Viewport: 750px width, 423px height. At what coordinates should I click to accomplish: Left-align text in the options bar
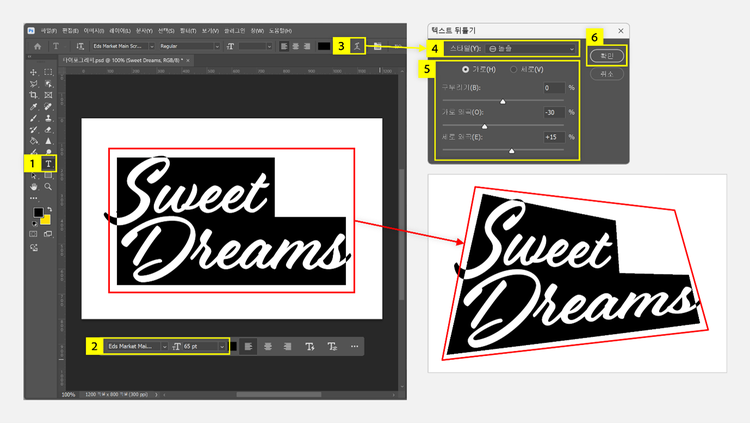[x=284, y=46]
